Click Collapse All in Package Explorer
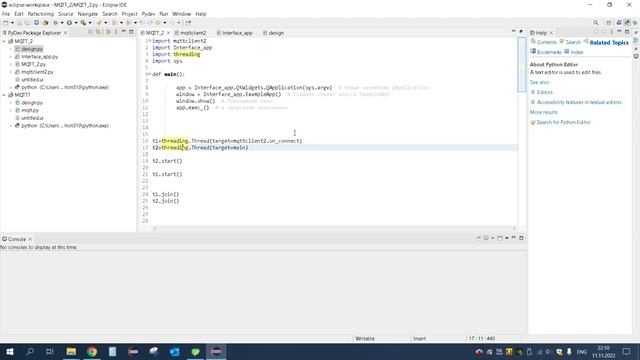The height and width of the screenshot is (360, 640). click(90, 32)
